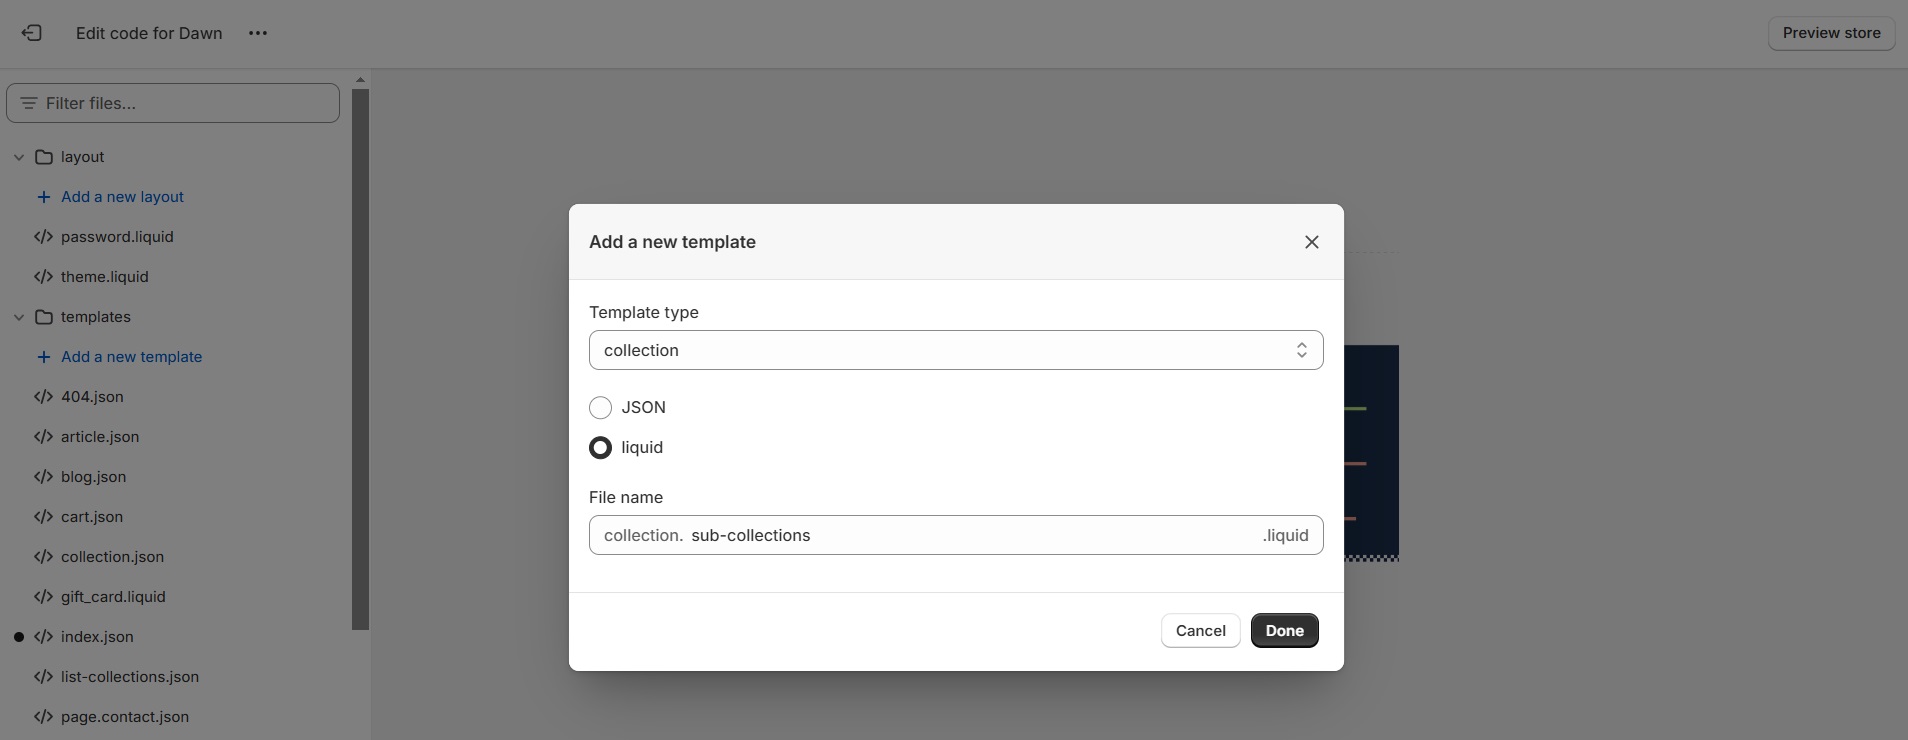Click the filter icon in the Filter files field
The image size is (1908, 740).
pyautogui.click(x=30, y=103)
